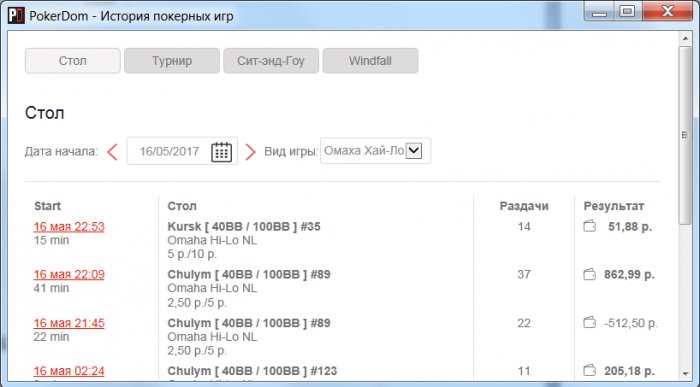The height and width of the screenshot is (387, 700).
Task: Switch to the Windfall tab
Action: click(371, 61)
